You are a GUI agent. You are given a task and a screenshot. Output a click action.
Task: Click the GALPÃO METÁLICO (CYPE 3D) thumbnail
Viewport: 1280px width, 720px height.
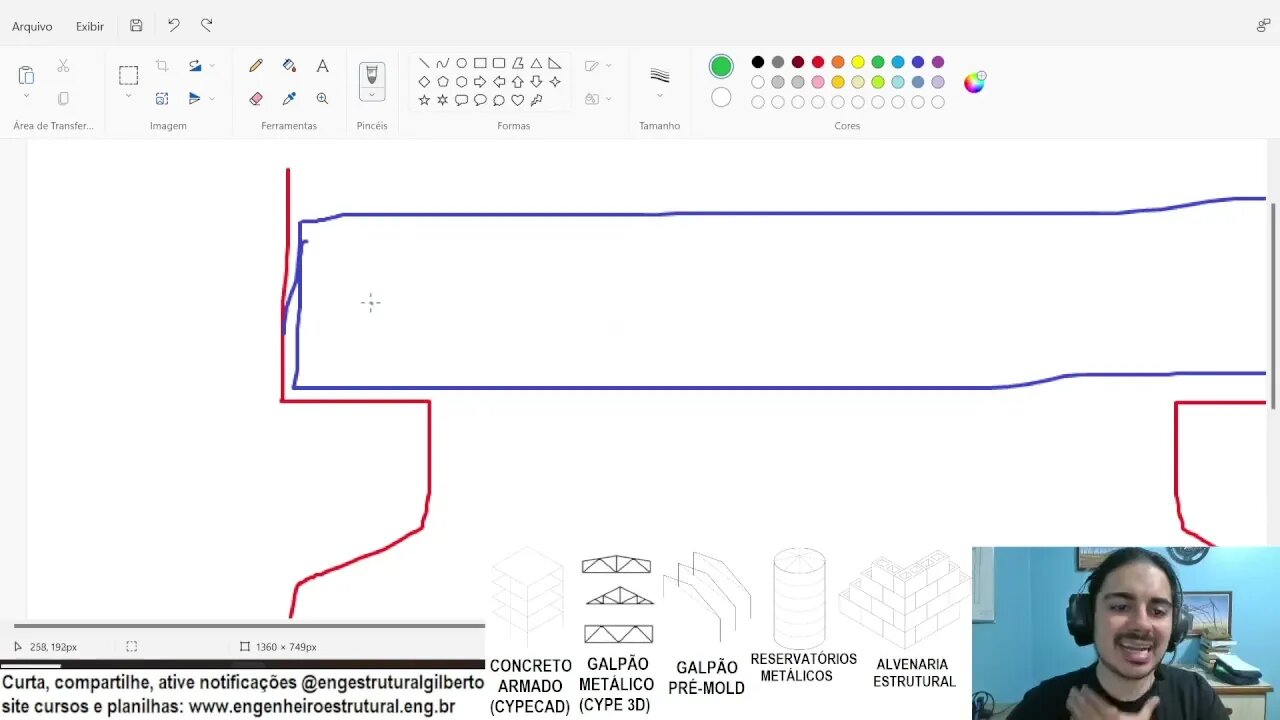coord(617,632)
